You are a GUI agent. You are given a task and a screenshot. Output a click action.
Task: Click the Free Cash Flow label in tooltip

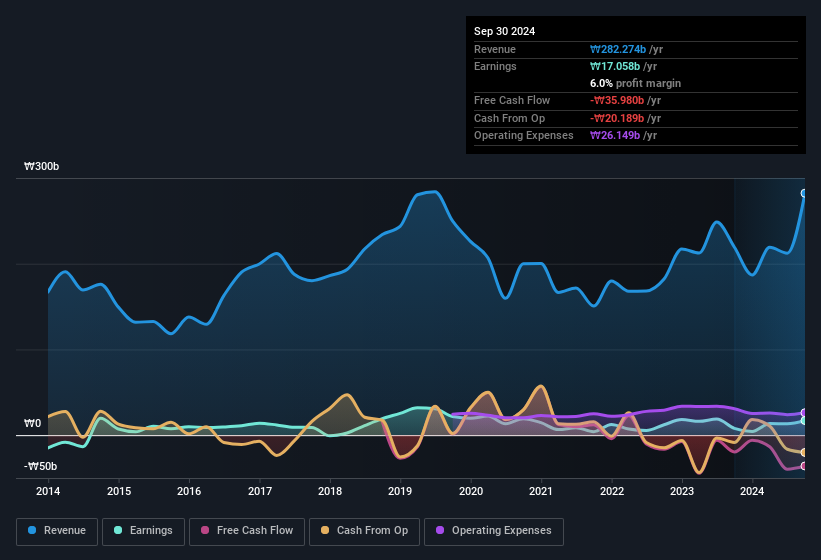[512, 100]
